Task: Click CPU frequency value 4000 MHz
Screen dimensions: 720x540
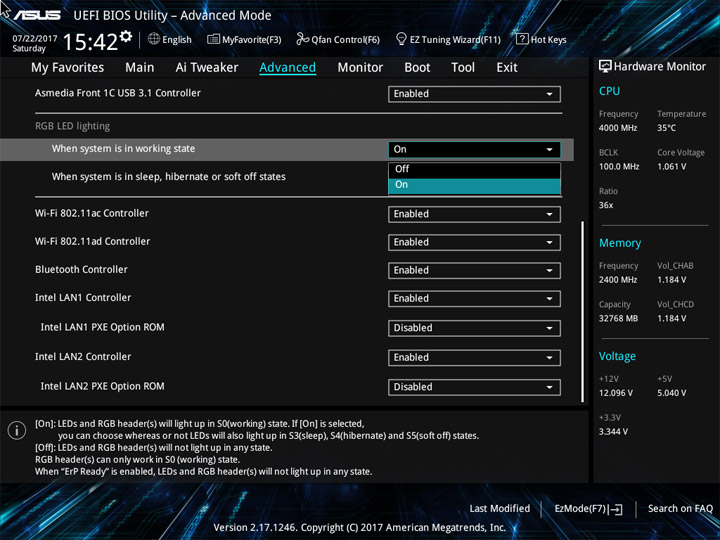Action: pos(618,128)
